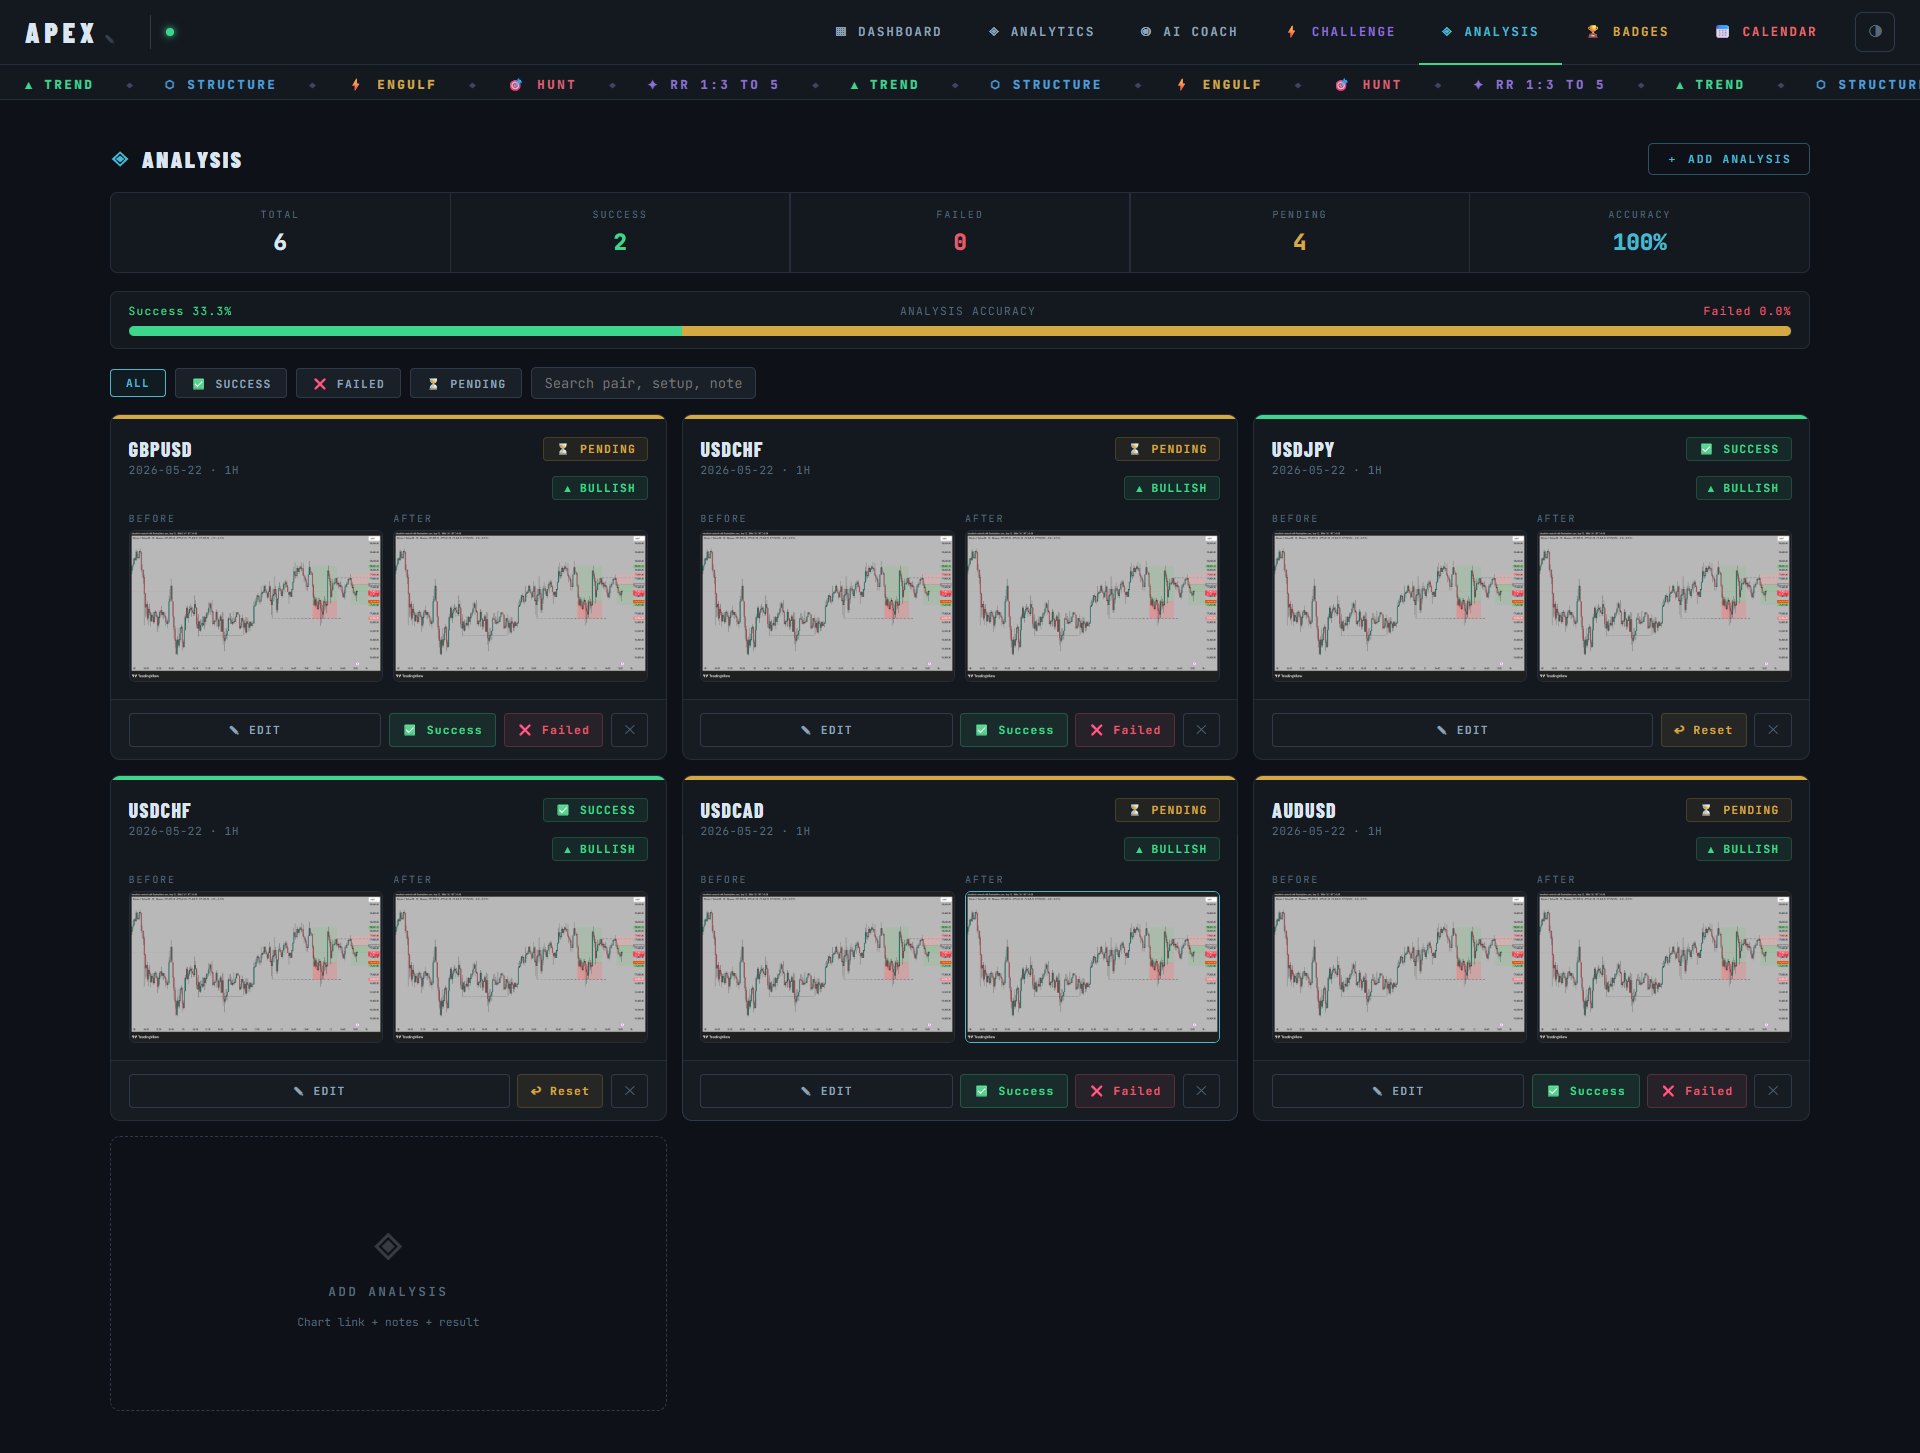
Task: Open GBPUSD Before chart thumbnail
Action: tap(256, 605)
